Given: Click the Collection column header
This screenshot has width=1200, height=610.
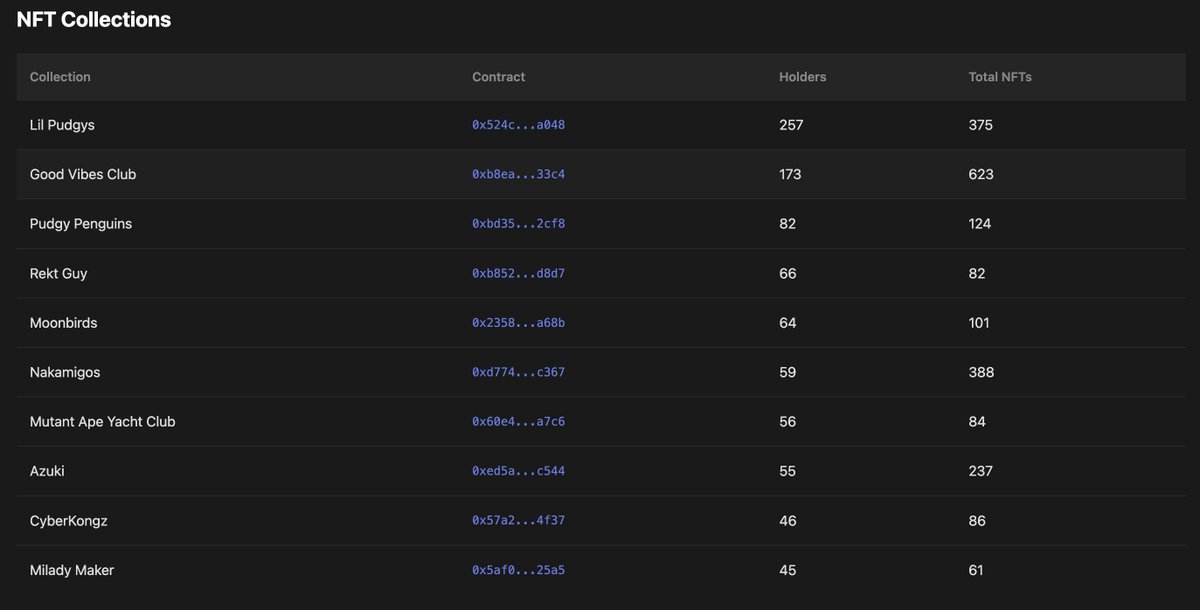Looking at the screenshot, I should (60, 77).
